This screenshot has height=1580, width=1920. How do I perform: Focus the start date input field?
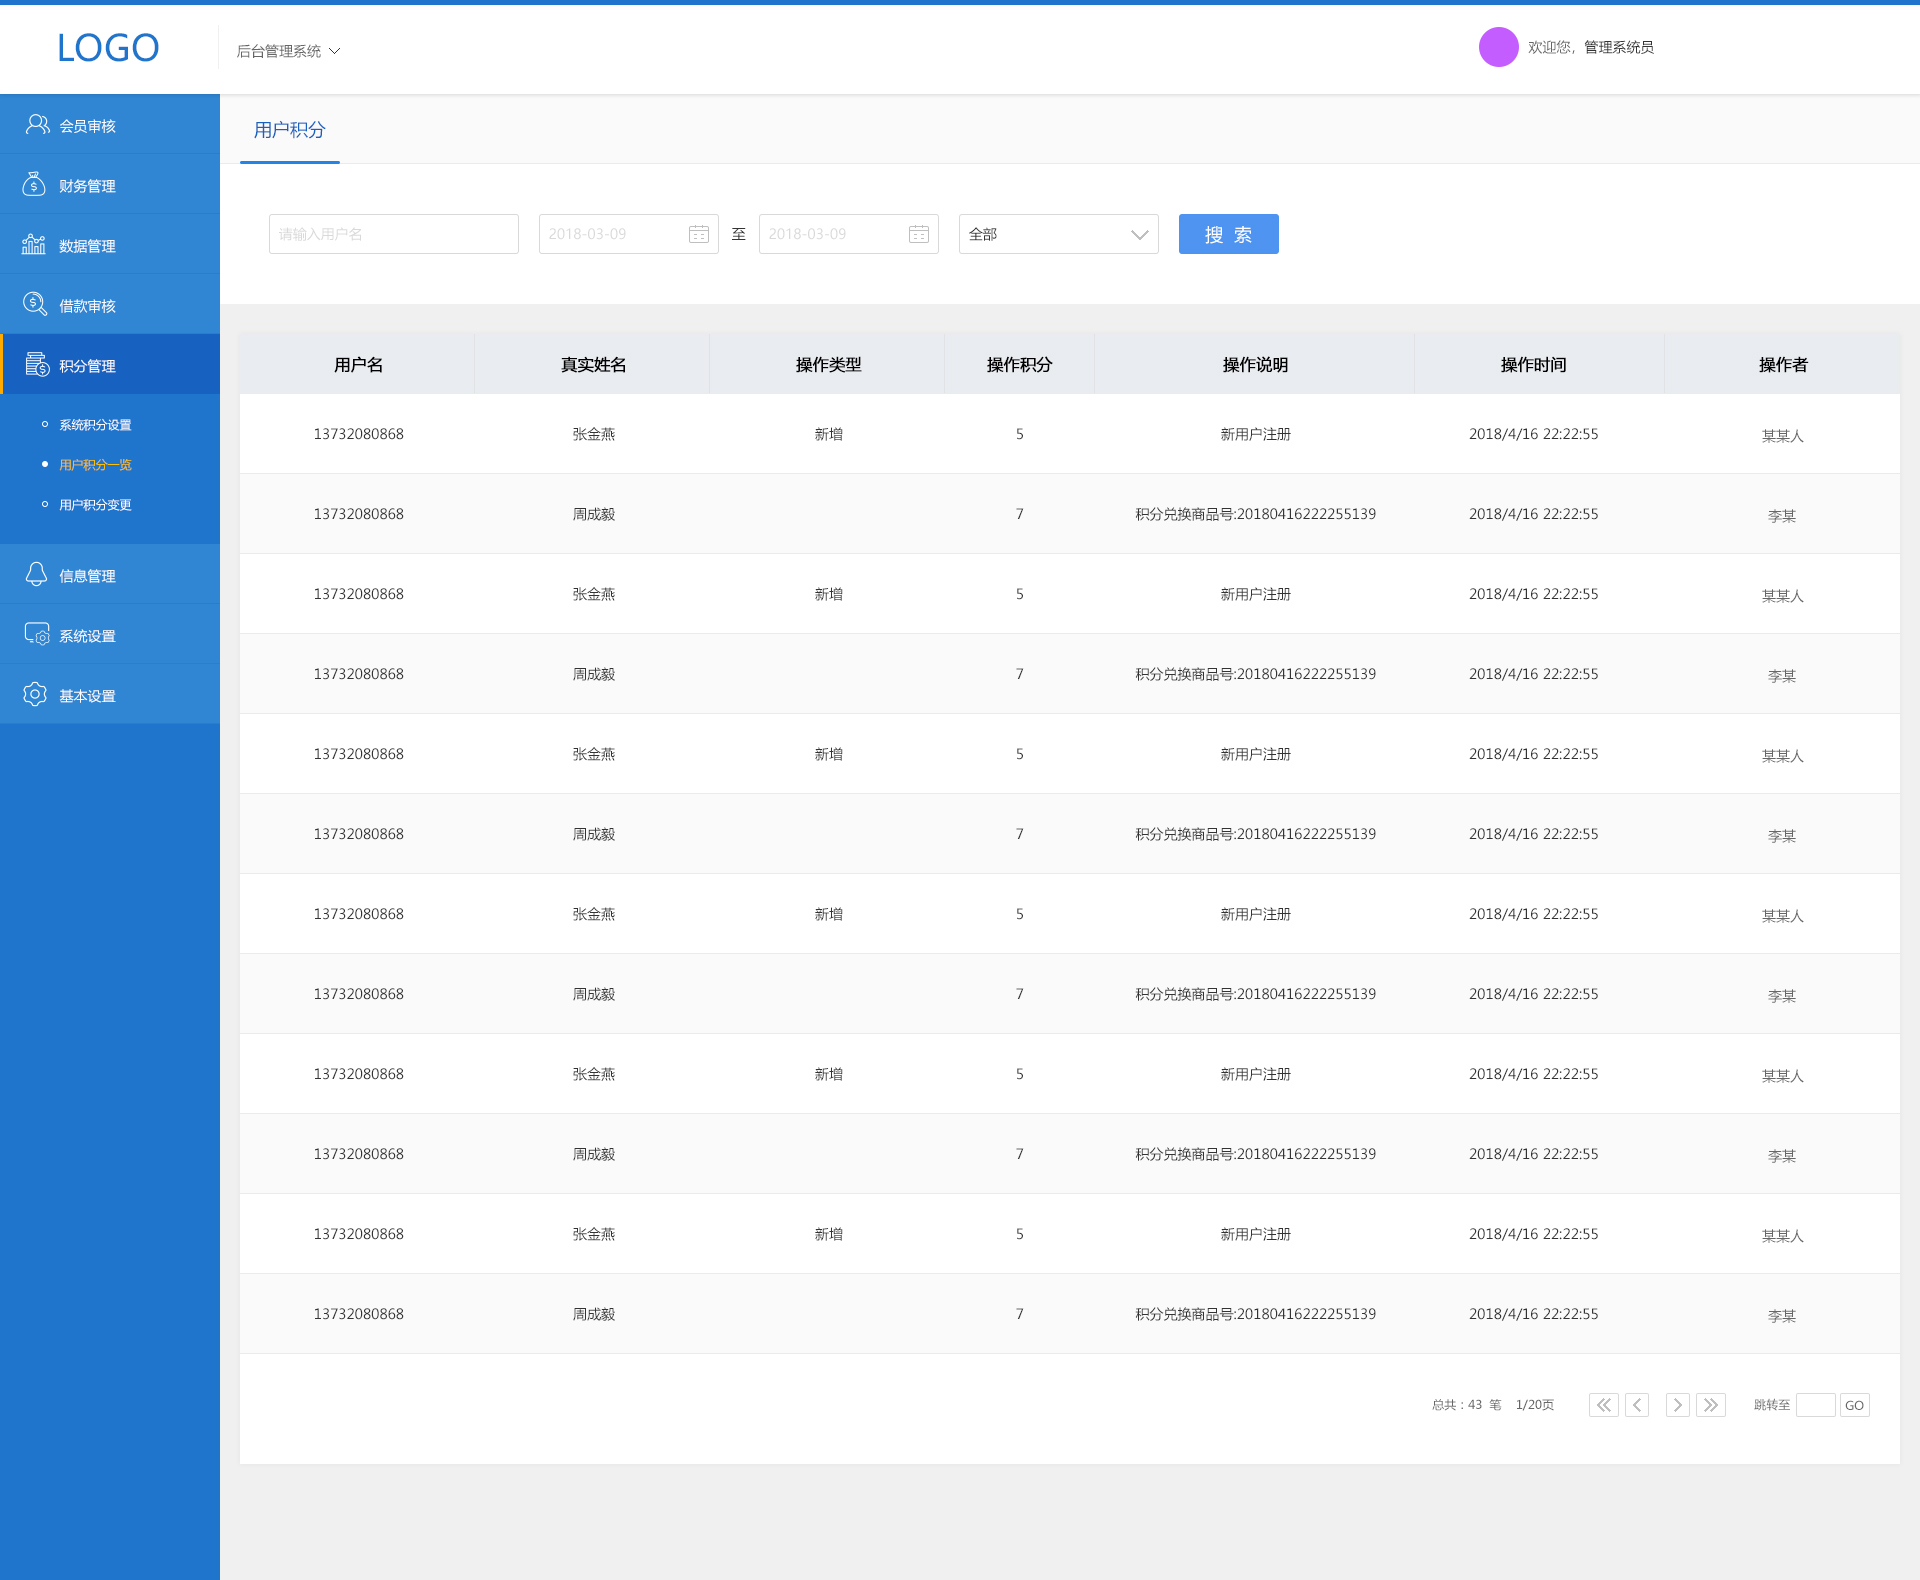pos(628,234)
